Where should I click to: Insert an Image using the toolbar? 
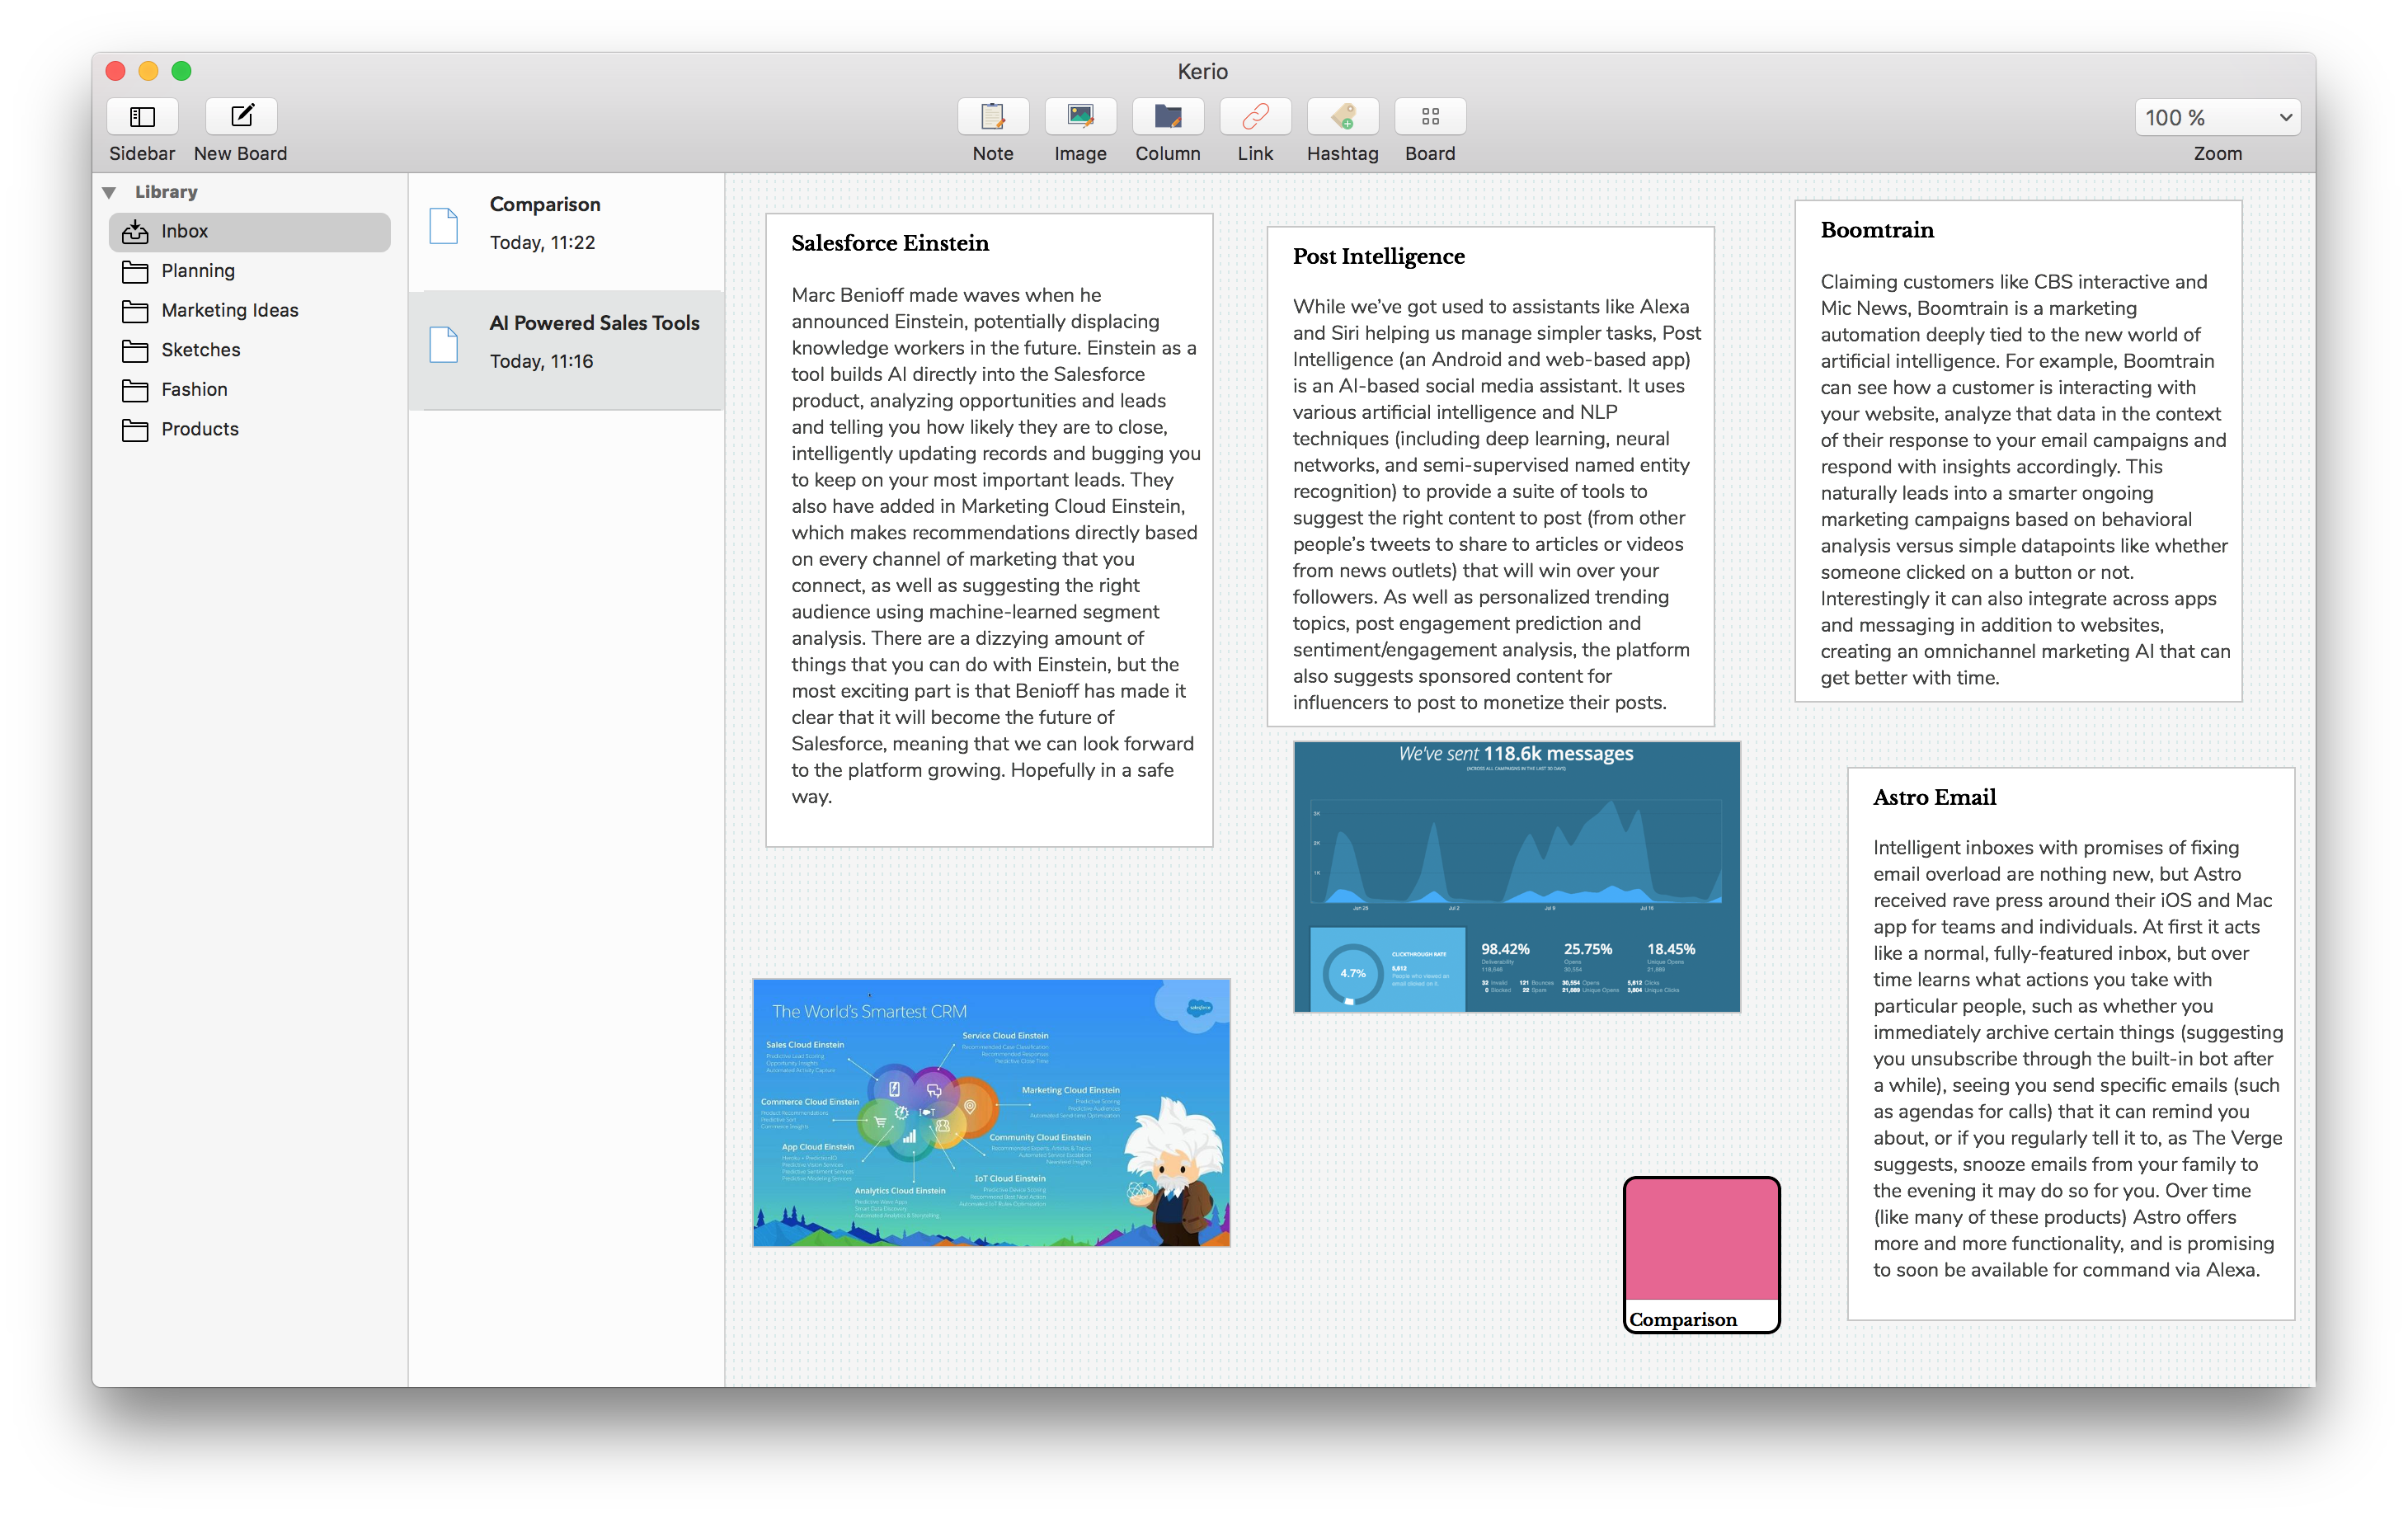(1080, 117)
